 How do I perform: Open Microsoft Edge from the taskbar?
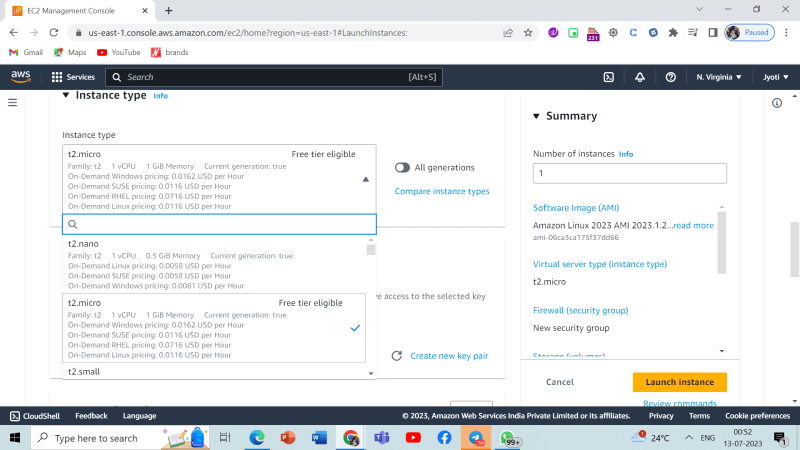click(257, 438)
